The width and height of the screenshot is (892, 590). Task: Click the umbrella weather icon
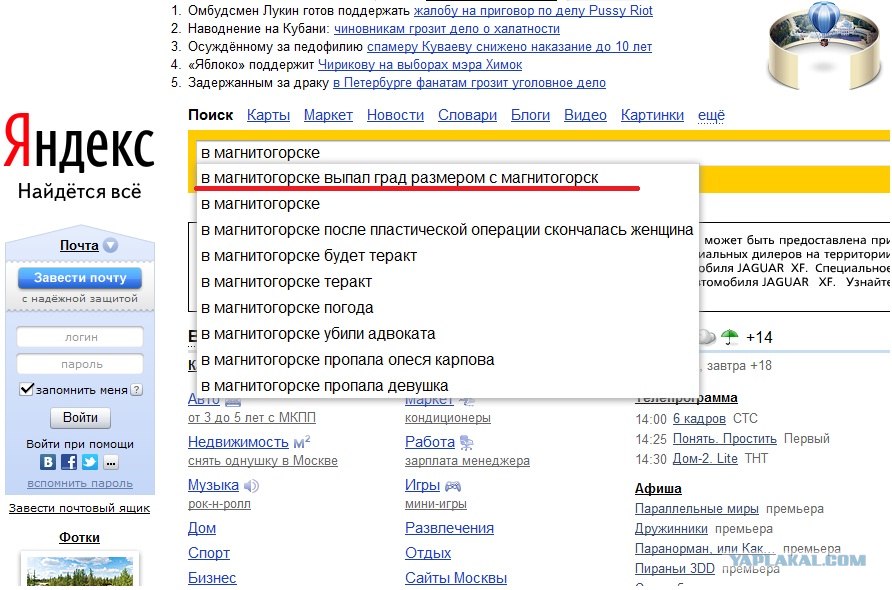click(x=729, y=337)
